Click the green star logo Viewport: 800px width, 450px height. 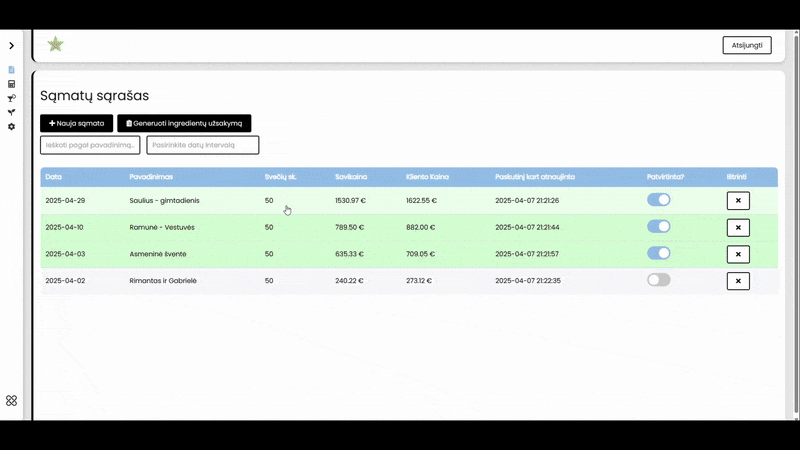coord(55,44)
